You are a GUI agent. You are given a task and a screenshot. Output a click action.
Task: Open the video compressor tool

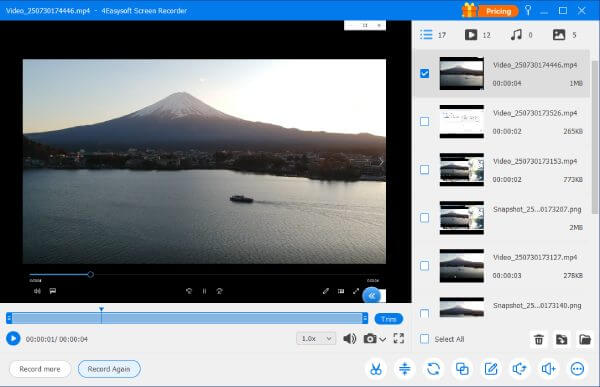click(x=404, y=369)
